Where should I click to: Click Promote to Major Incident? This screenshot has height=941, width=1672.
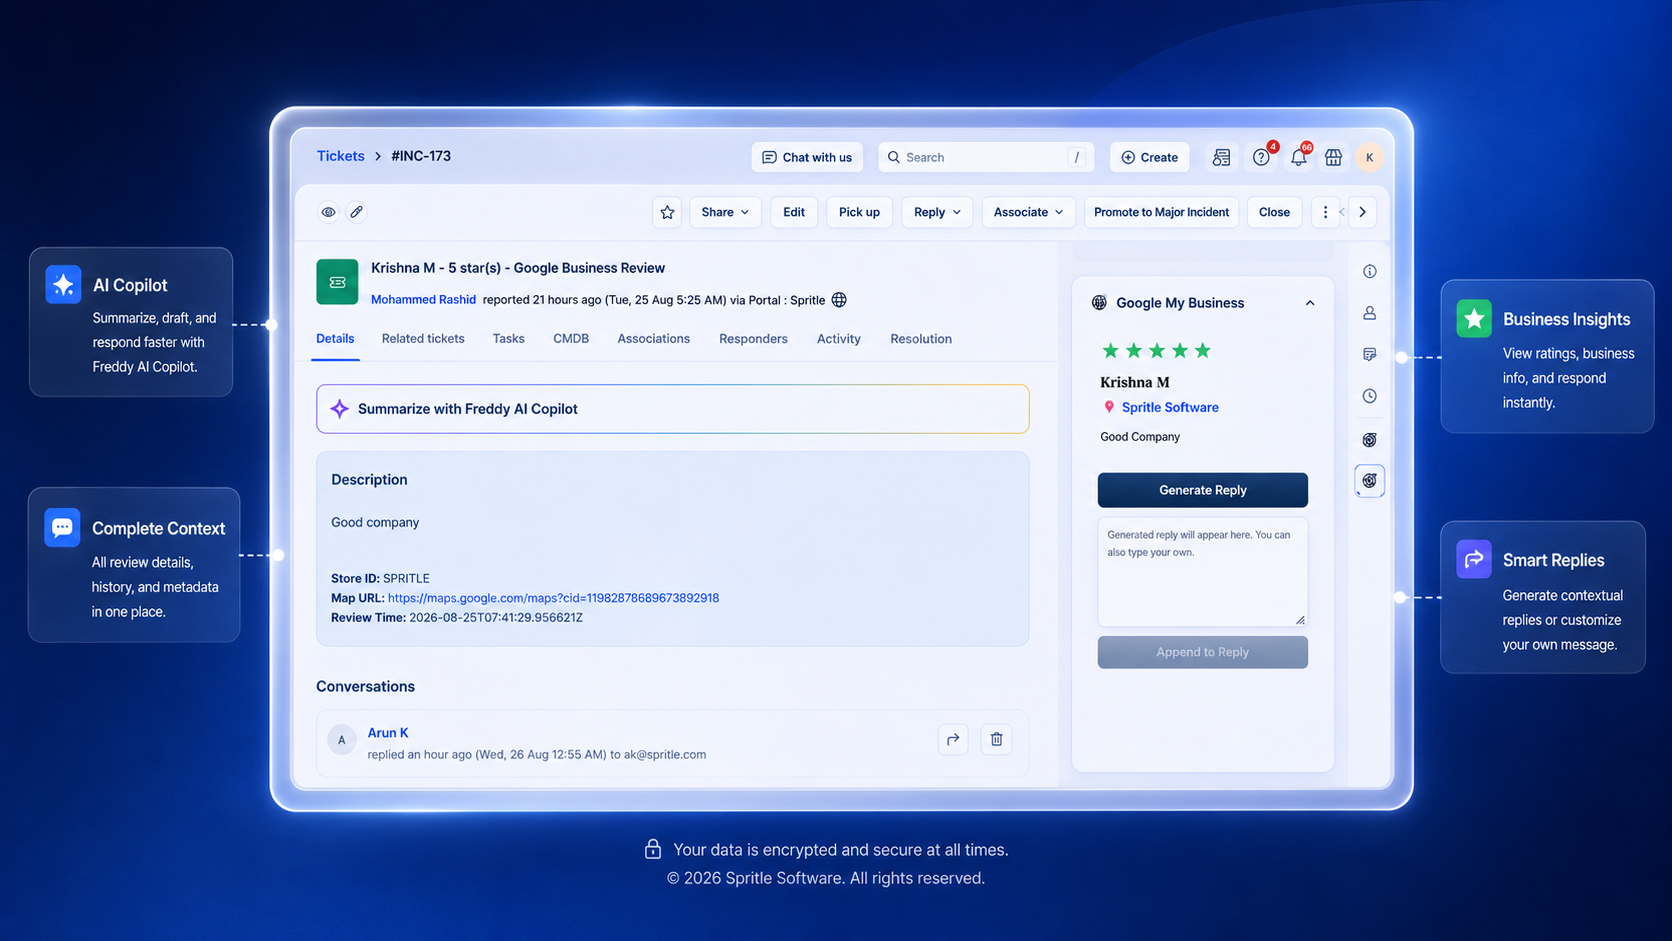tap(1161, 212)
